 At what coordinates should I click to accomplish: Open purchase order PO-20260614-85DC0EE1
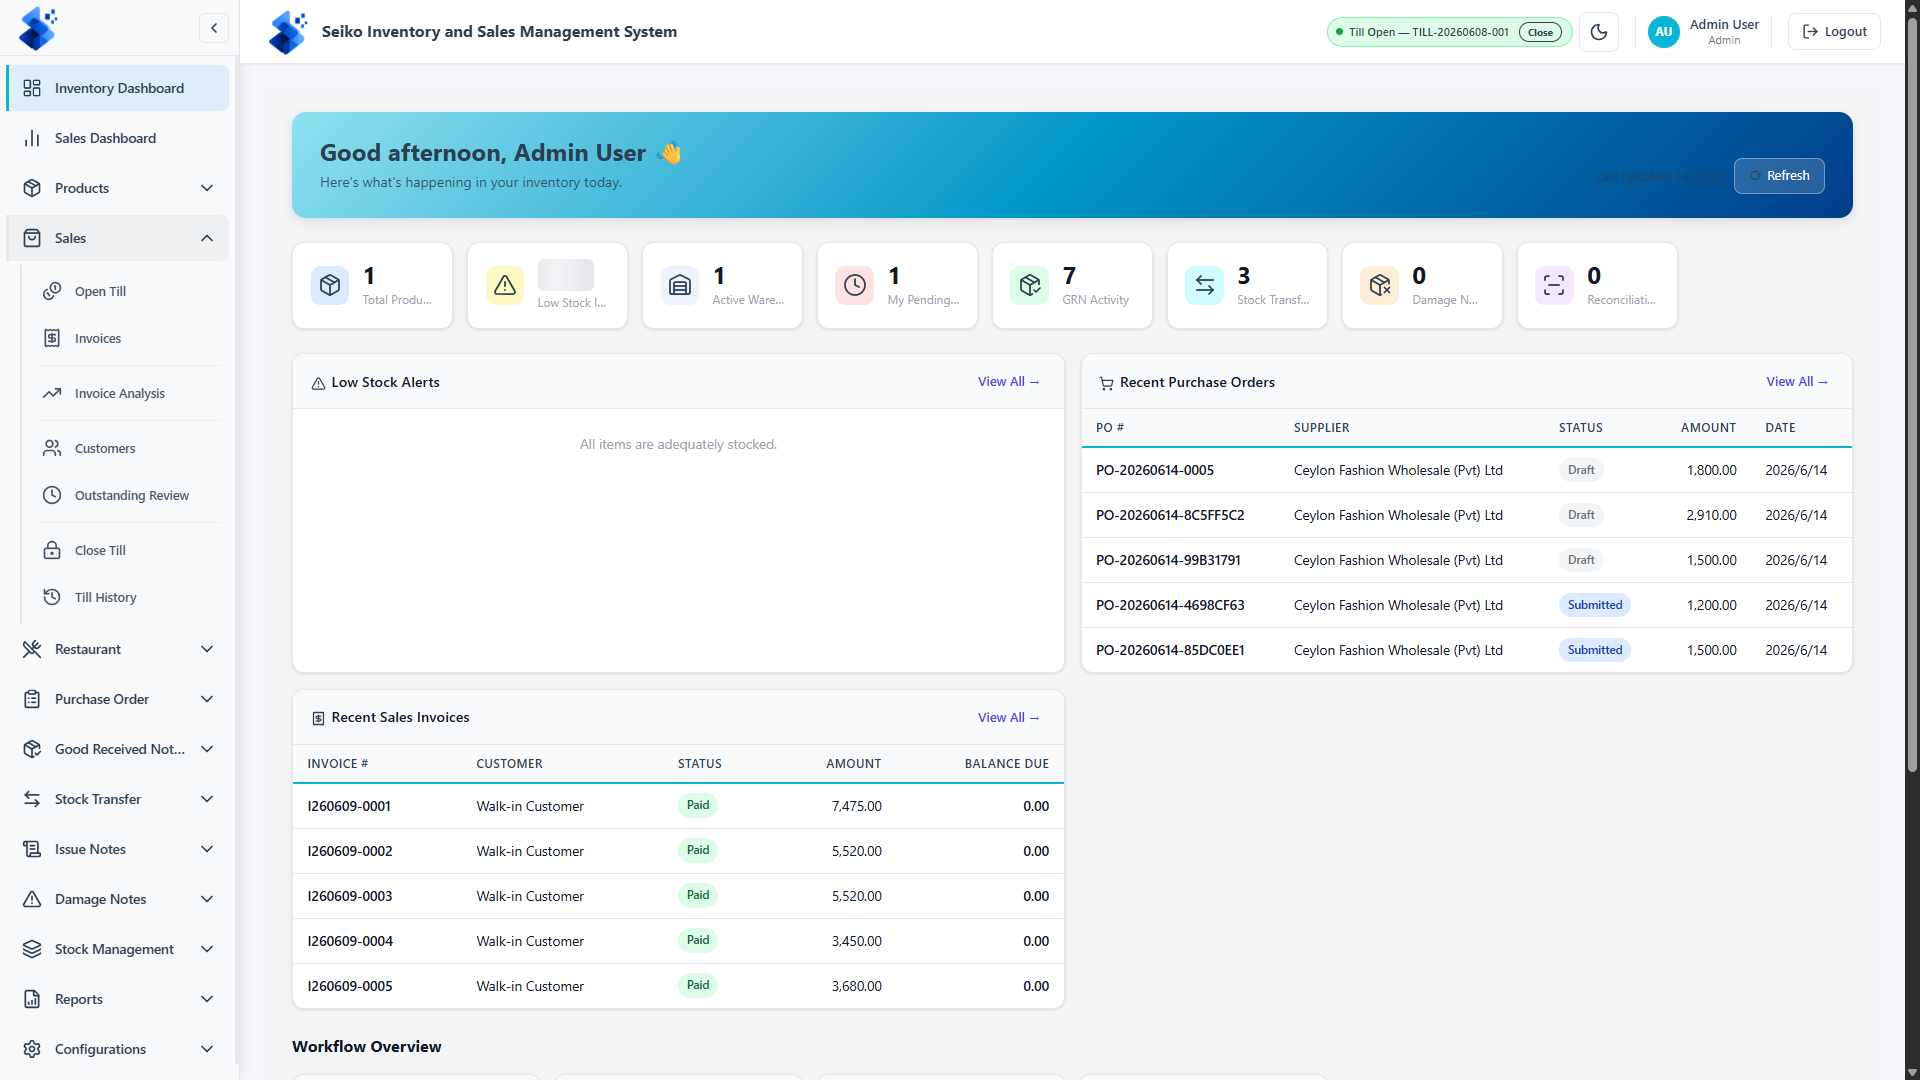point(1170,650)
